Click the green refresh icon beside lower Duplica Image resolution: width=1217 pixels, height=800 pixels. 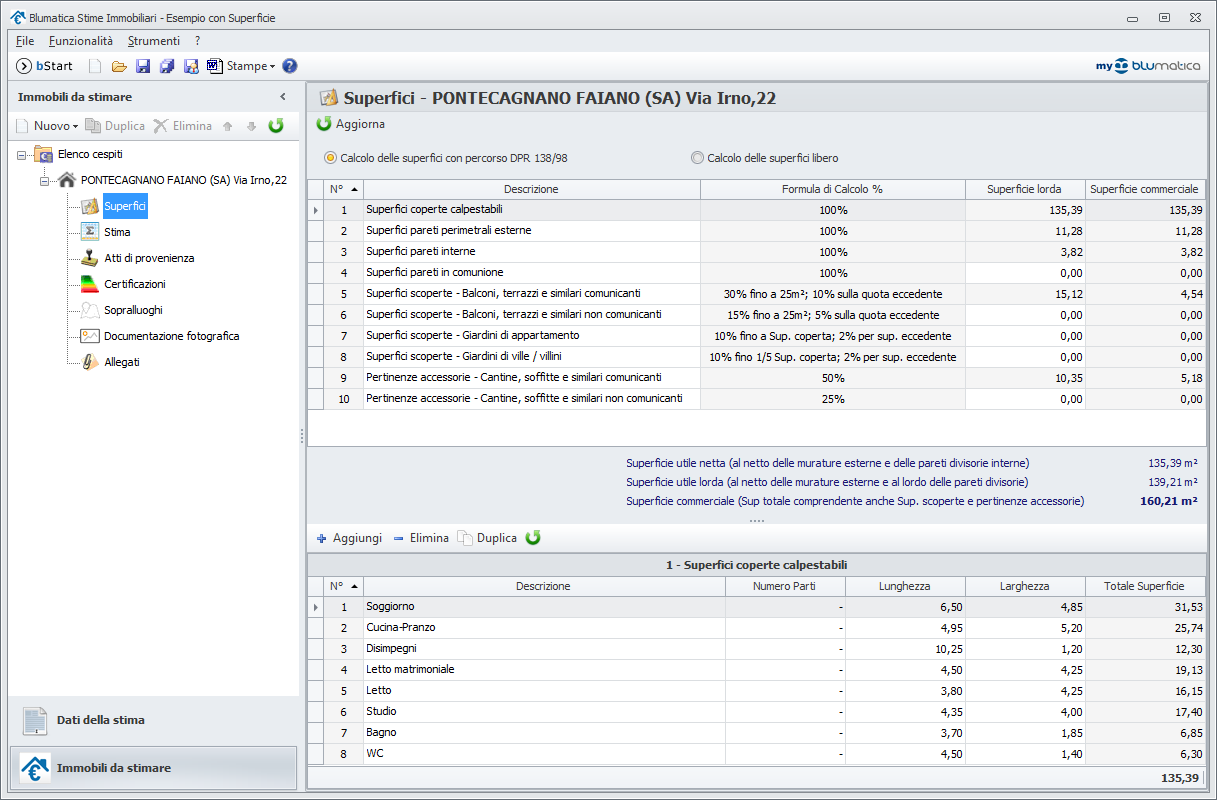point(533,538)
